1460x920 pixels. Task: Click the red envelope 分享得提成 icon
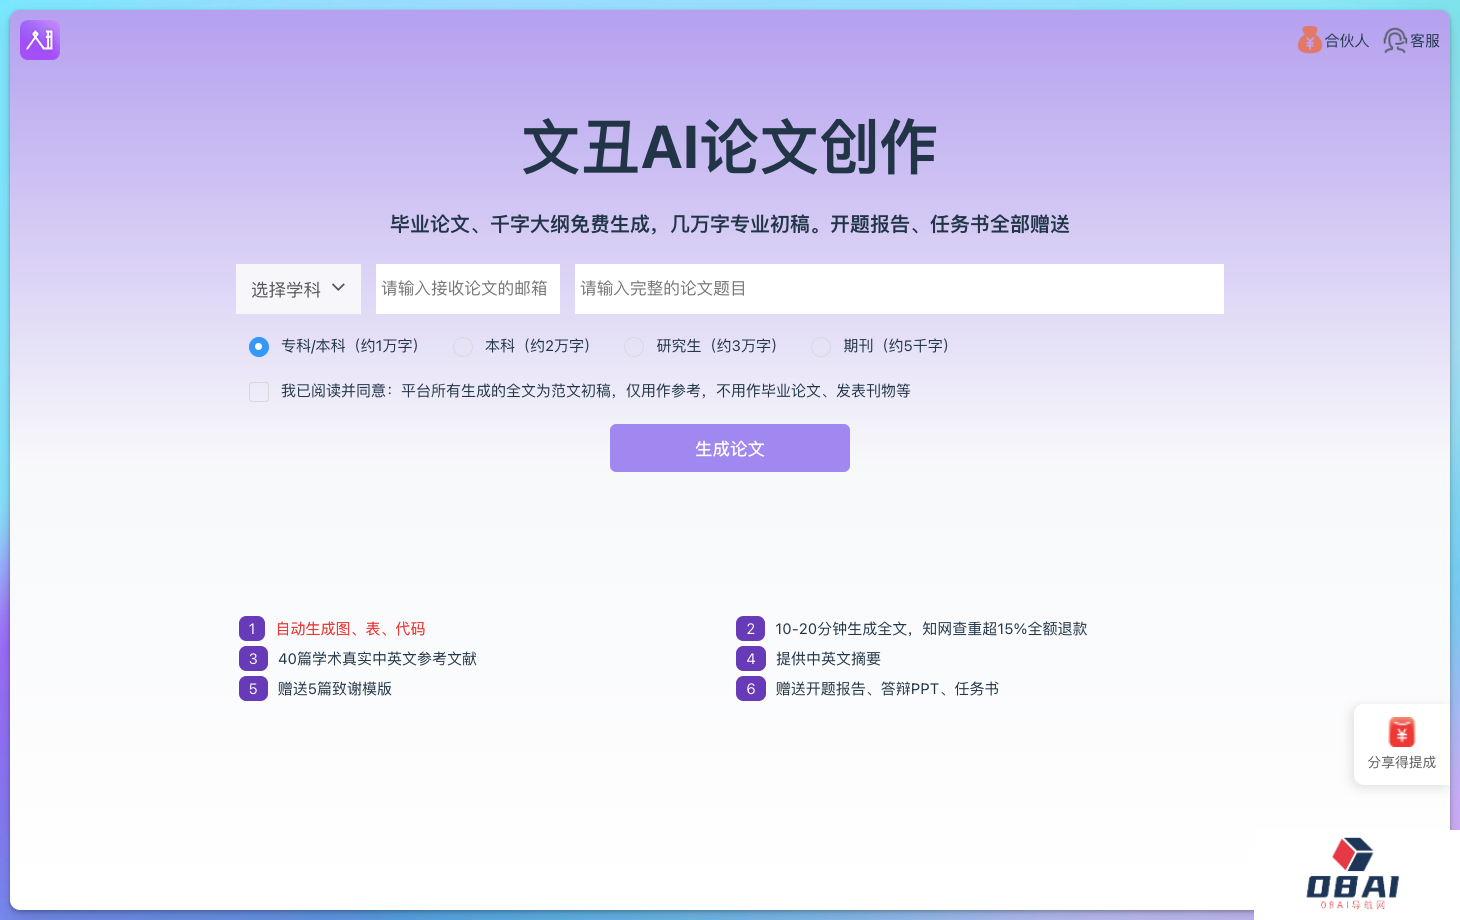coord(1401,733)
